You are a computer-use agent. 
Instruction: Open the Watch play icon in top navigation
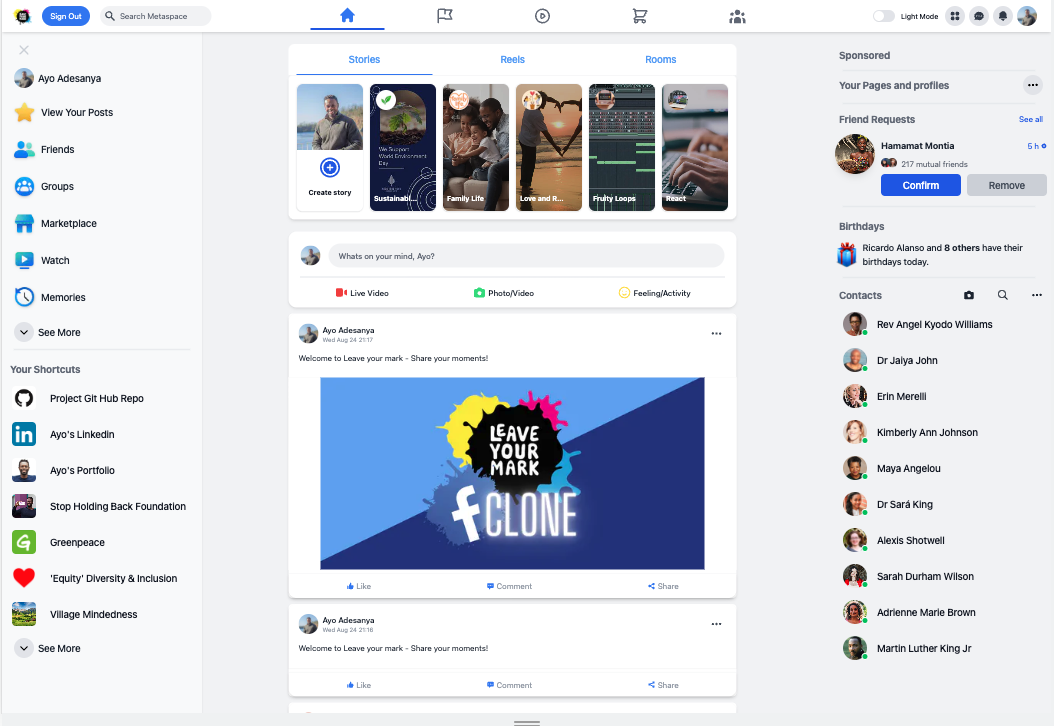(542, 15)
